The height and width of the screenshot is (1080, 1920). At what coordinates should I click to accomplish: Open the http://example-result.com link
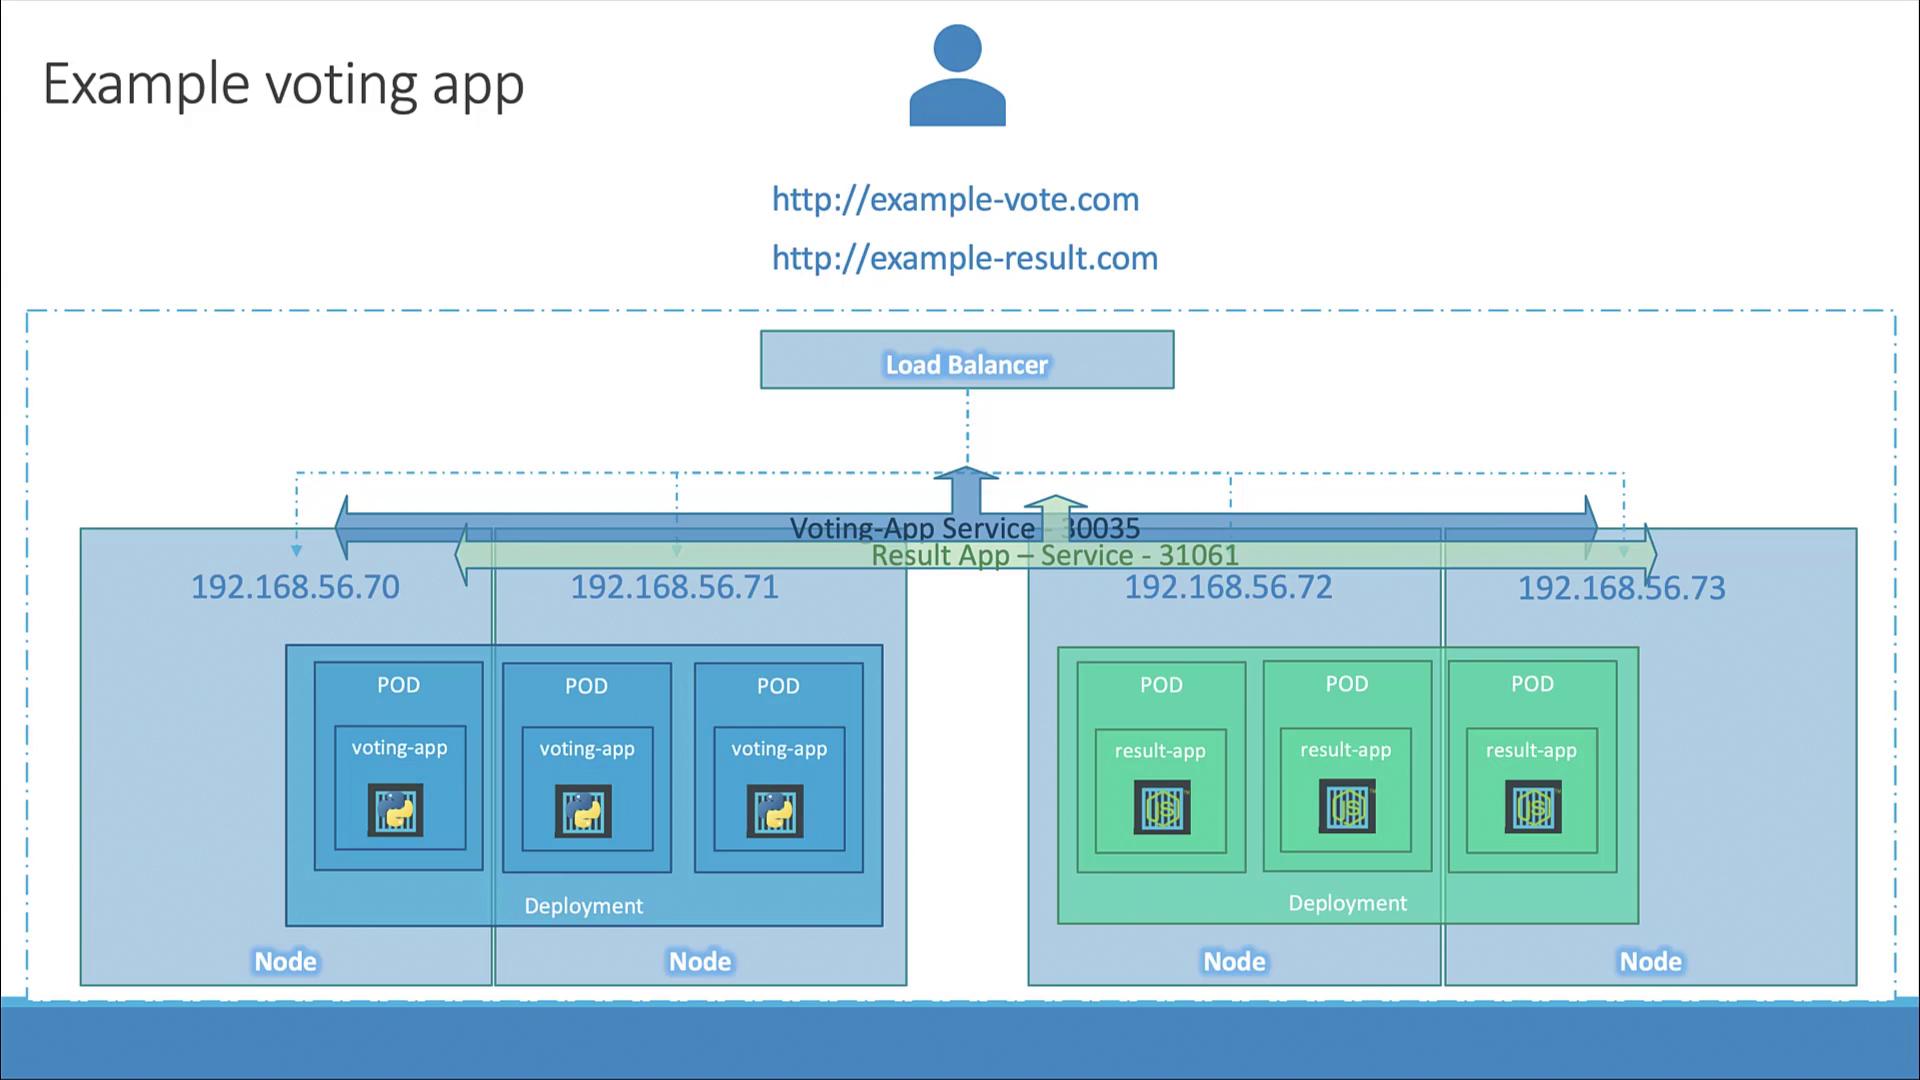[x=964, y=258]
